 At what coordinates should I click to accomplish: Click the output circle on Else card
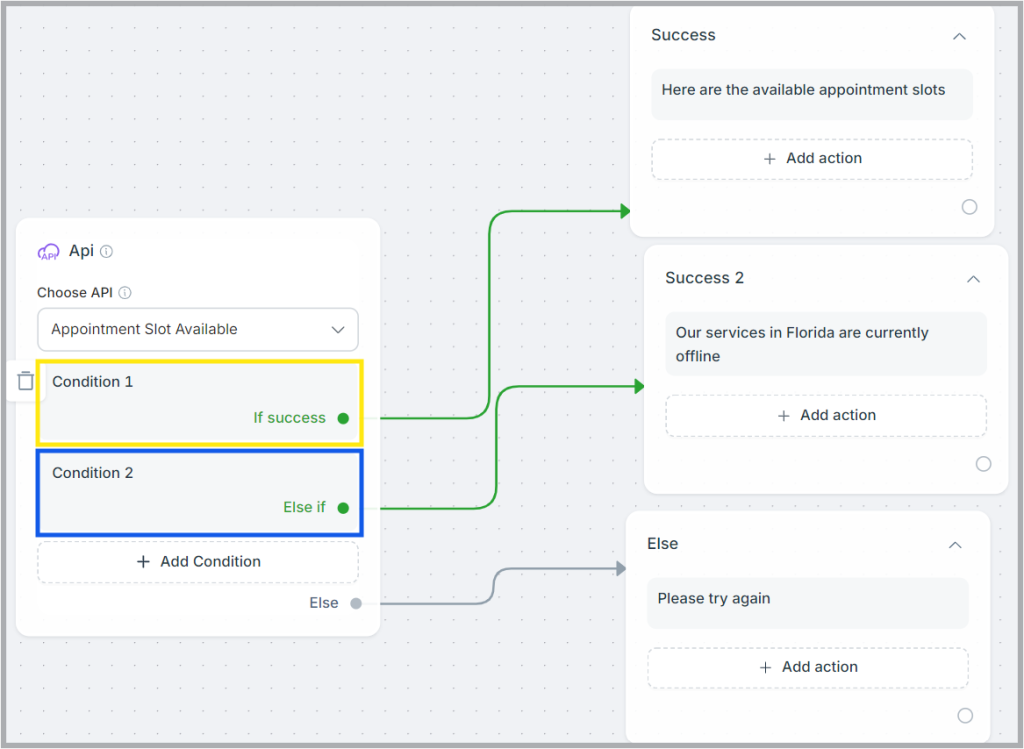[965, 716]
